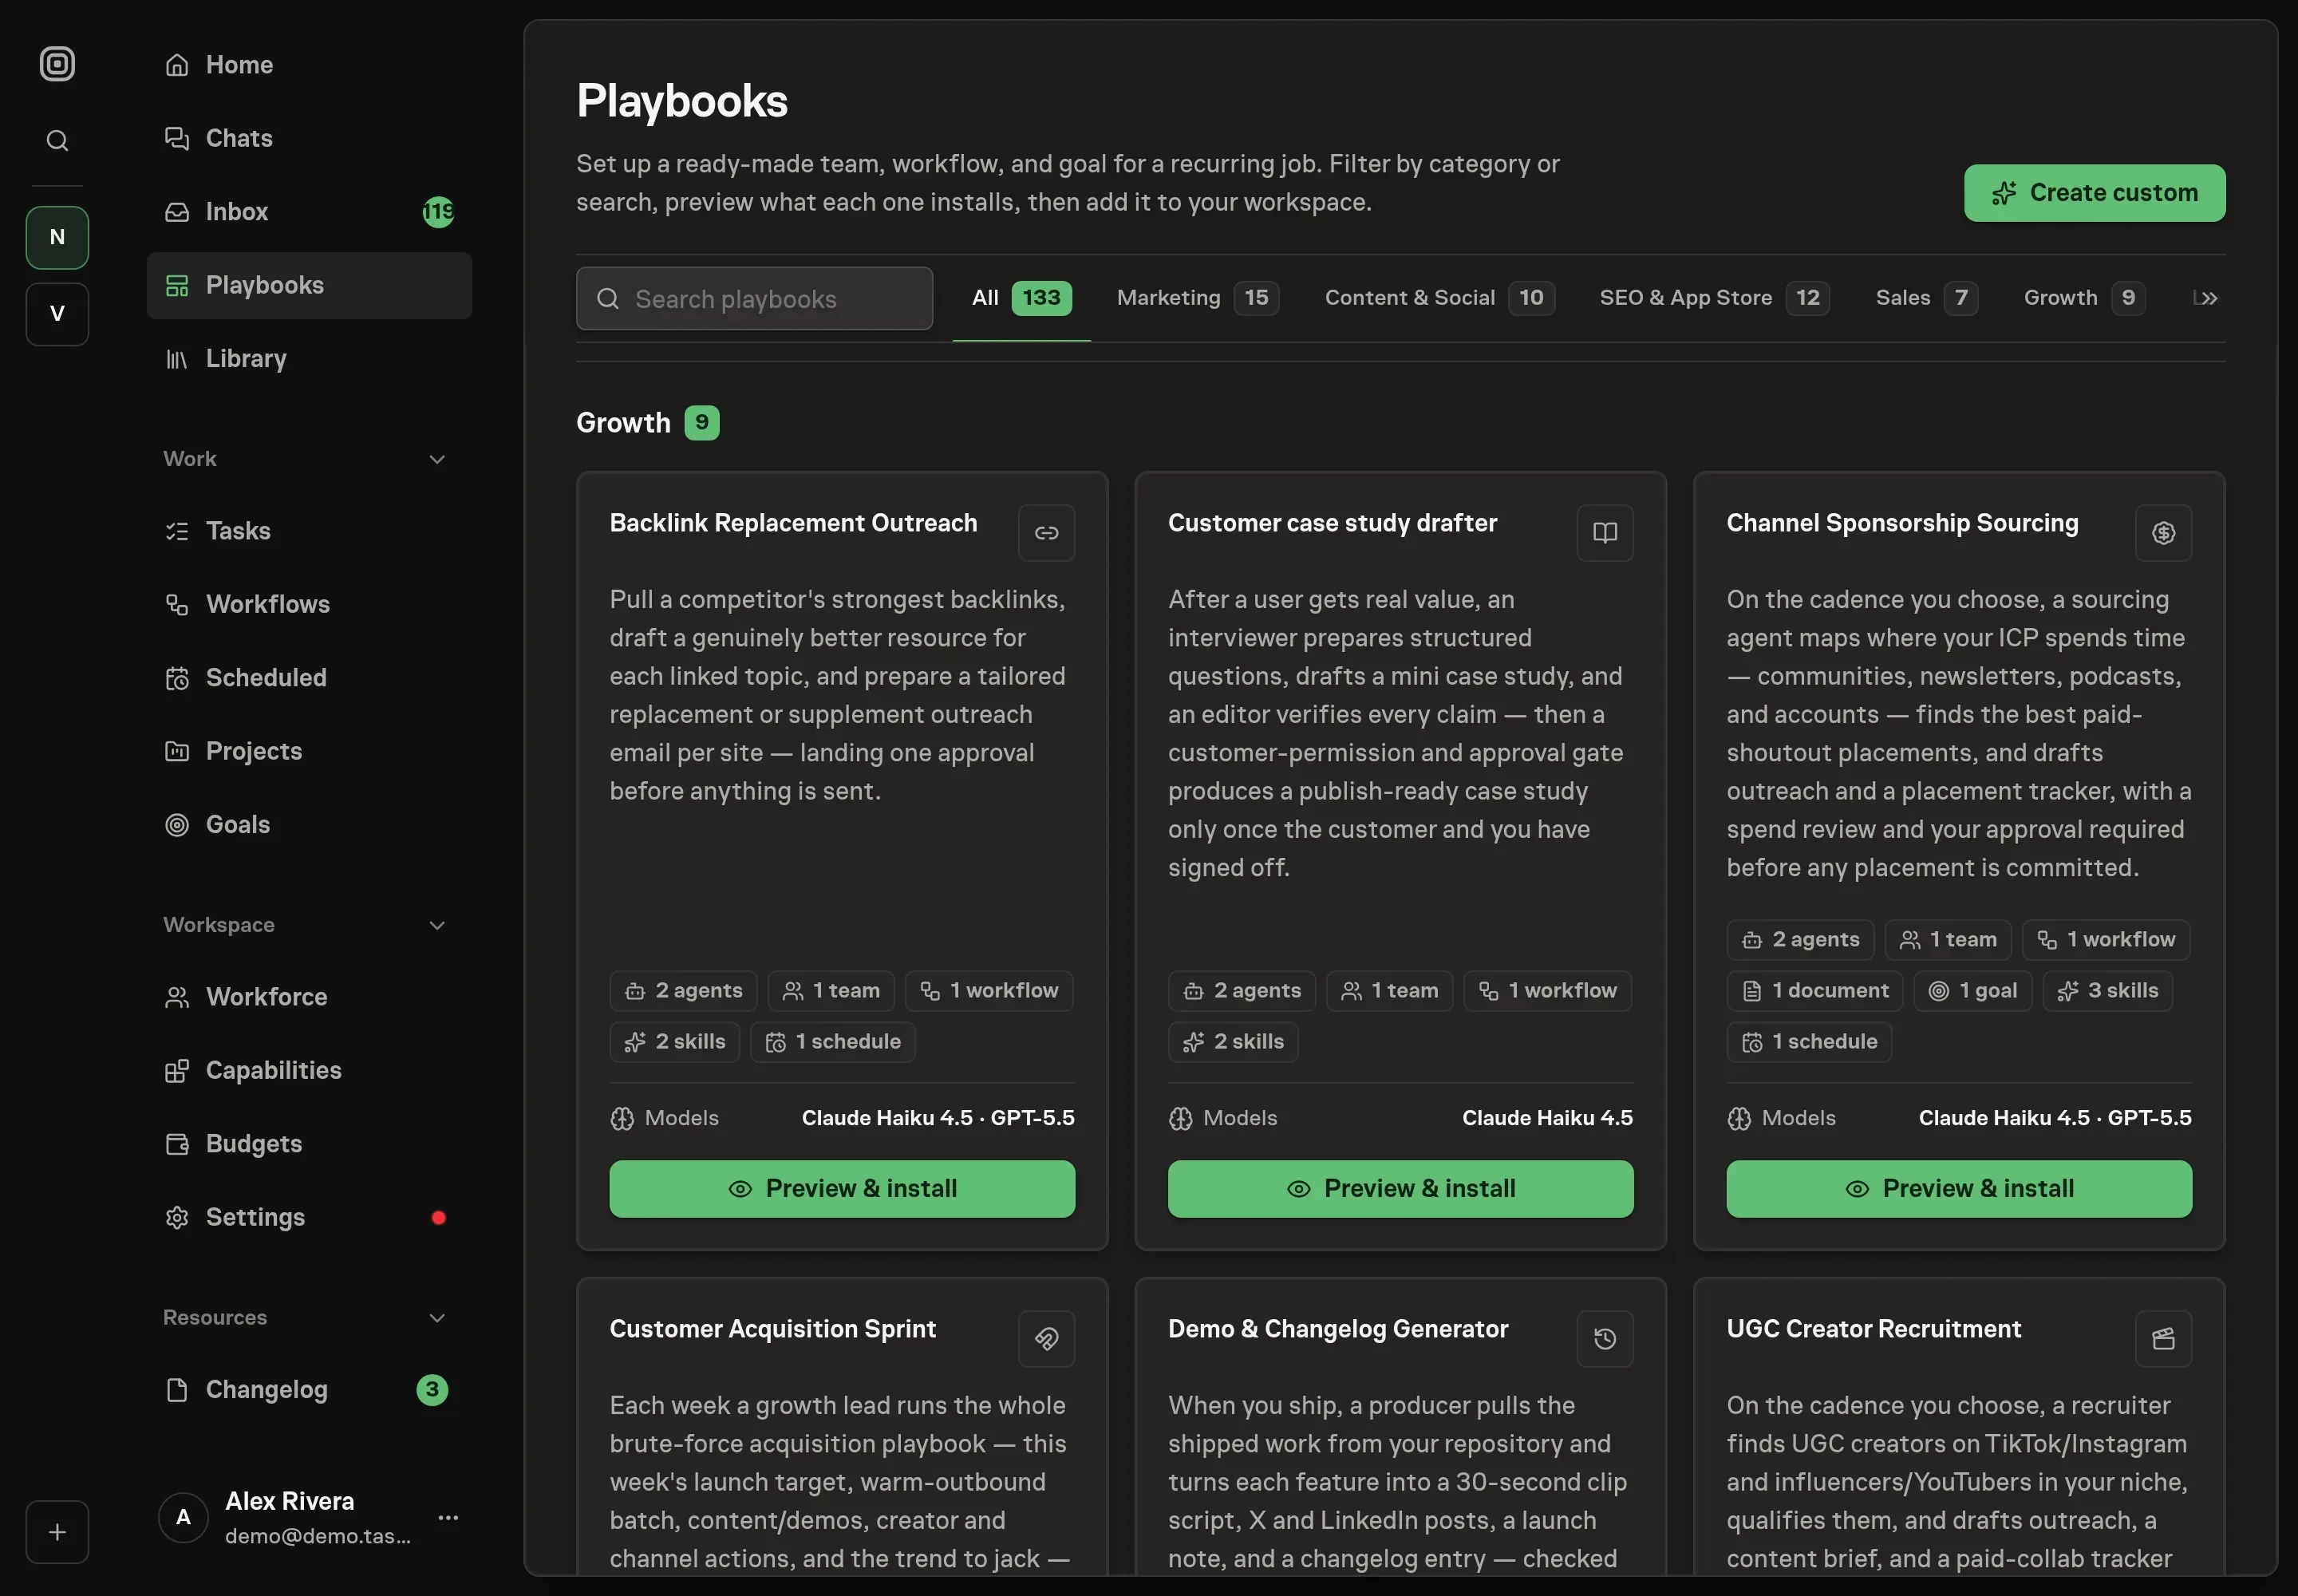The image size is (2298, 1596).
Task: Click the history icon on Demo & Changelog Generator
Action: click(x=1605, y=1339)
